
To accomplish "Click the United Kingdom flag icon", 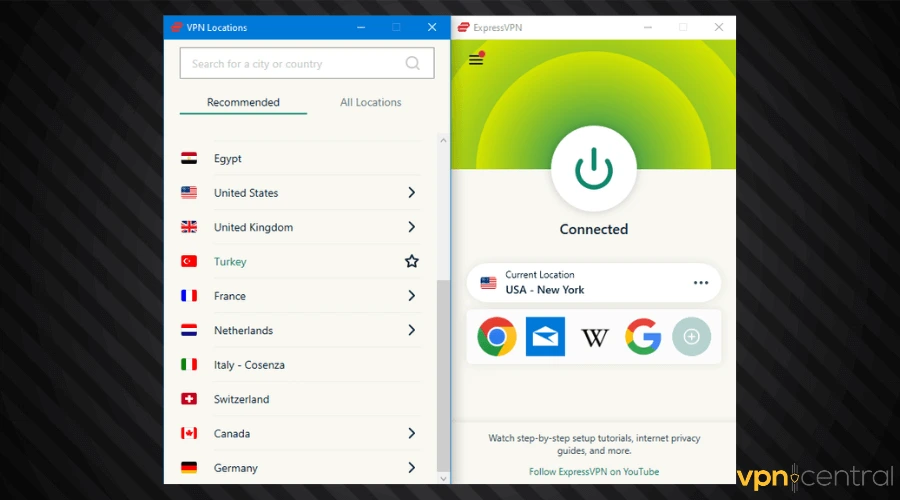I will [189, 227].
